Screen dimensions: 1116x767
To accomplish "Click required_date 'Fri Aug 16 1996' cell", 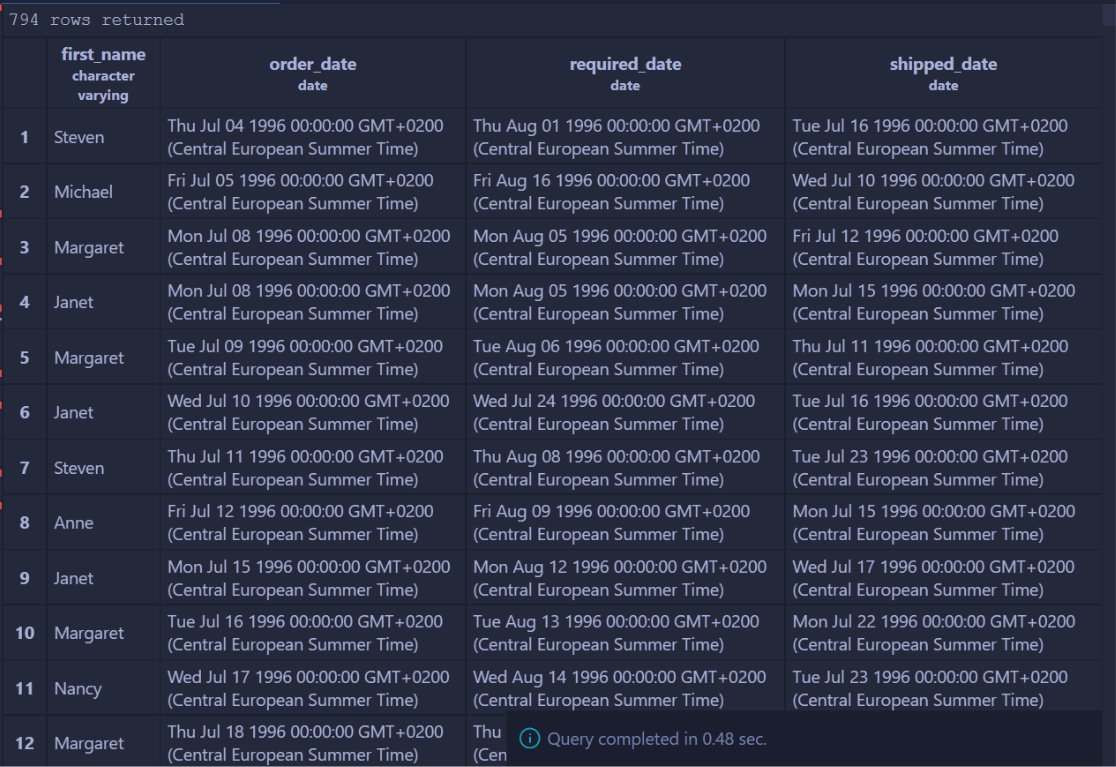I will tap(625, 191).
